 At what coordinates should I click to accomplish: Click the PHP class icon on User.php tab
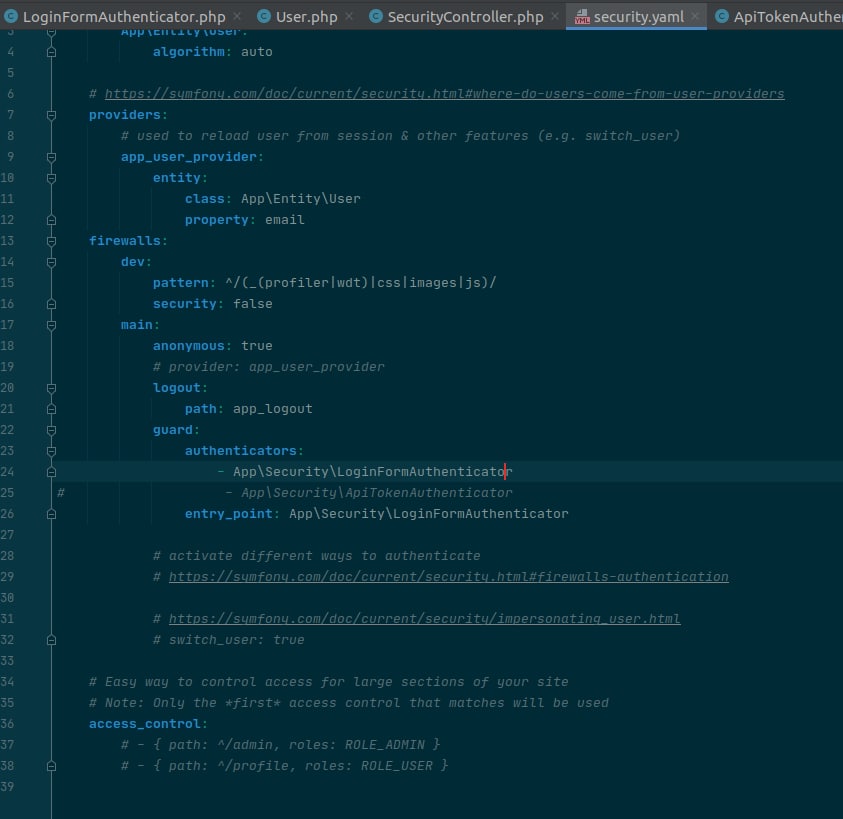click(x=264, y=17)
